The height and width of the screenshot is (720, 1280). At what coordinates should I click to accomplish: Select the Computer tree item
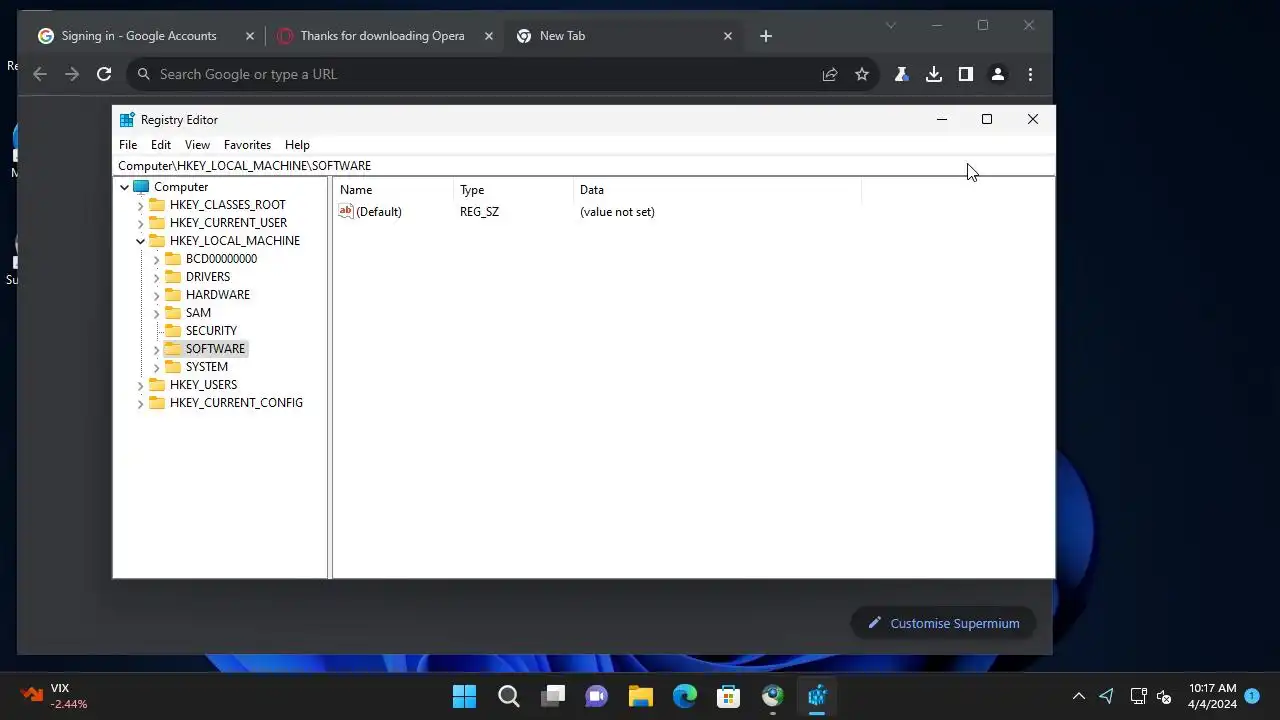(x=181, y=187)
